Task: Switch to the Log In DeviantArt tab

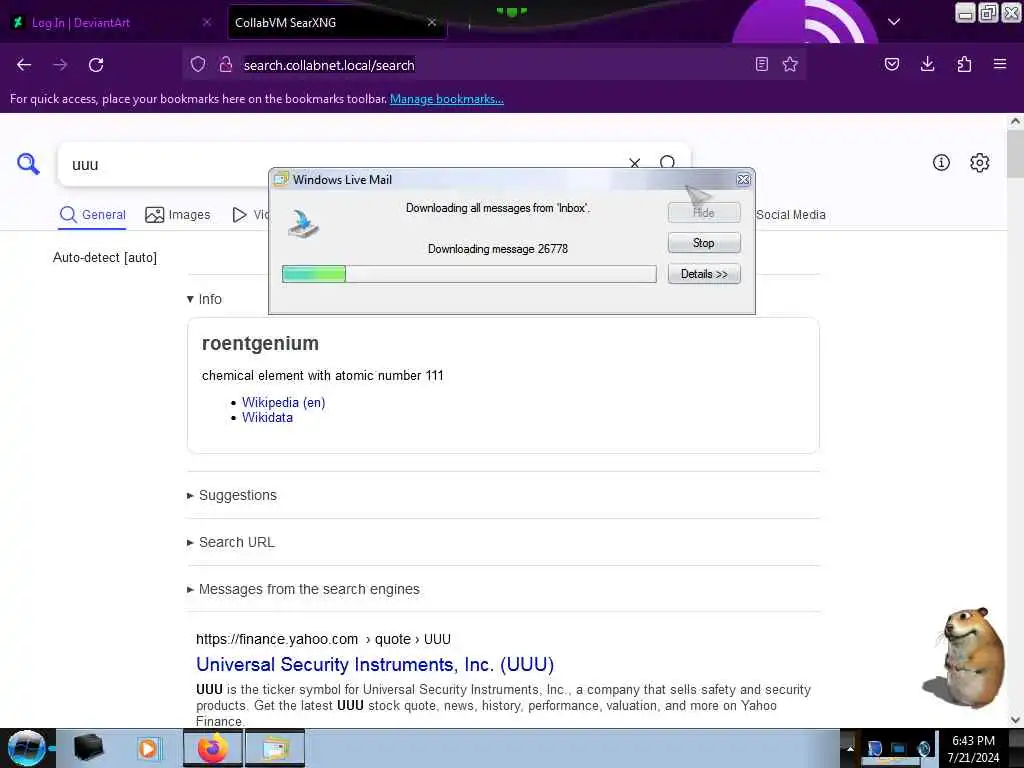Action: [111, 22]
